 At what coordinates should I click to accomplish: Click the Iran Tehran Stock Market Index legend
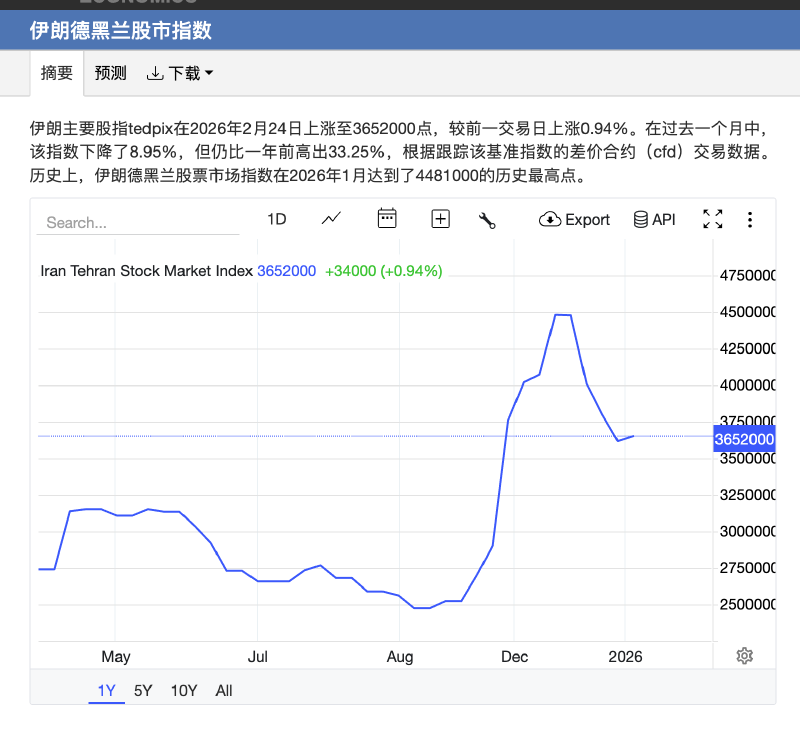pyautogui.click(x=146, y=270)
